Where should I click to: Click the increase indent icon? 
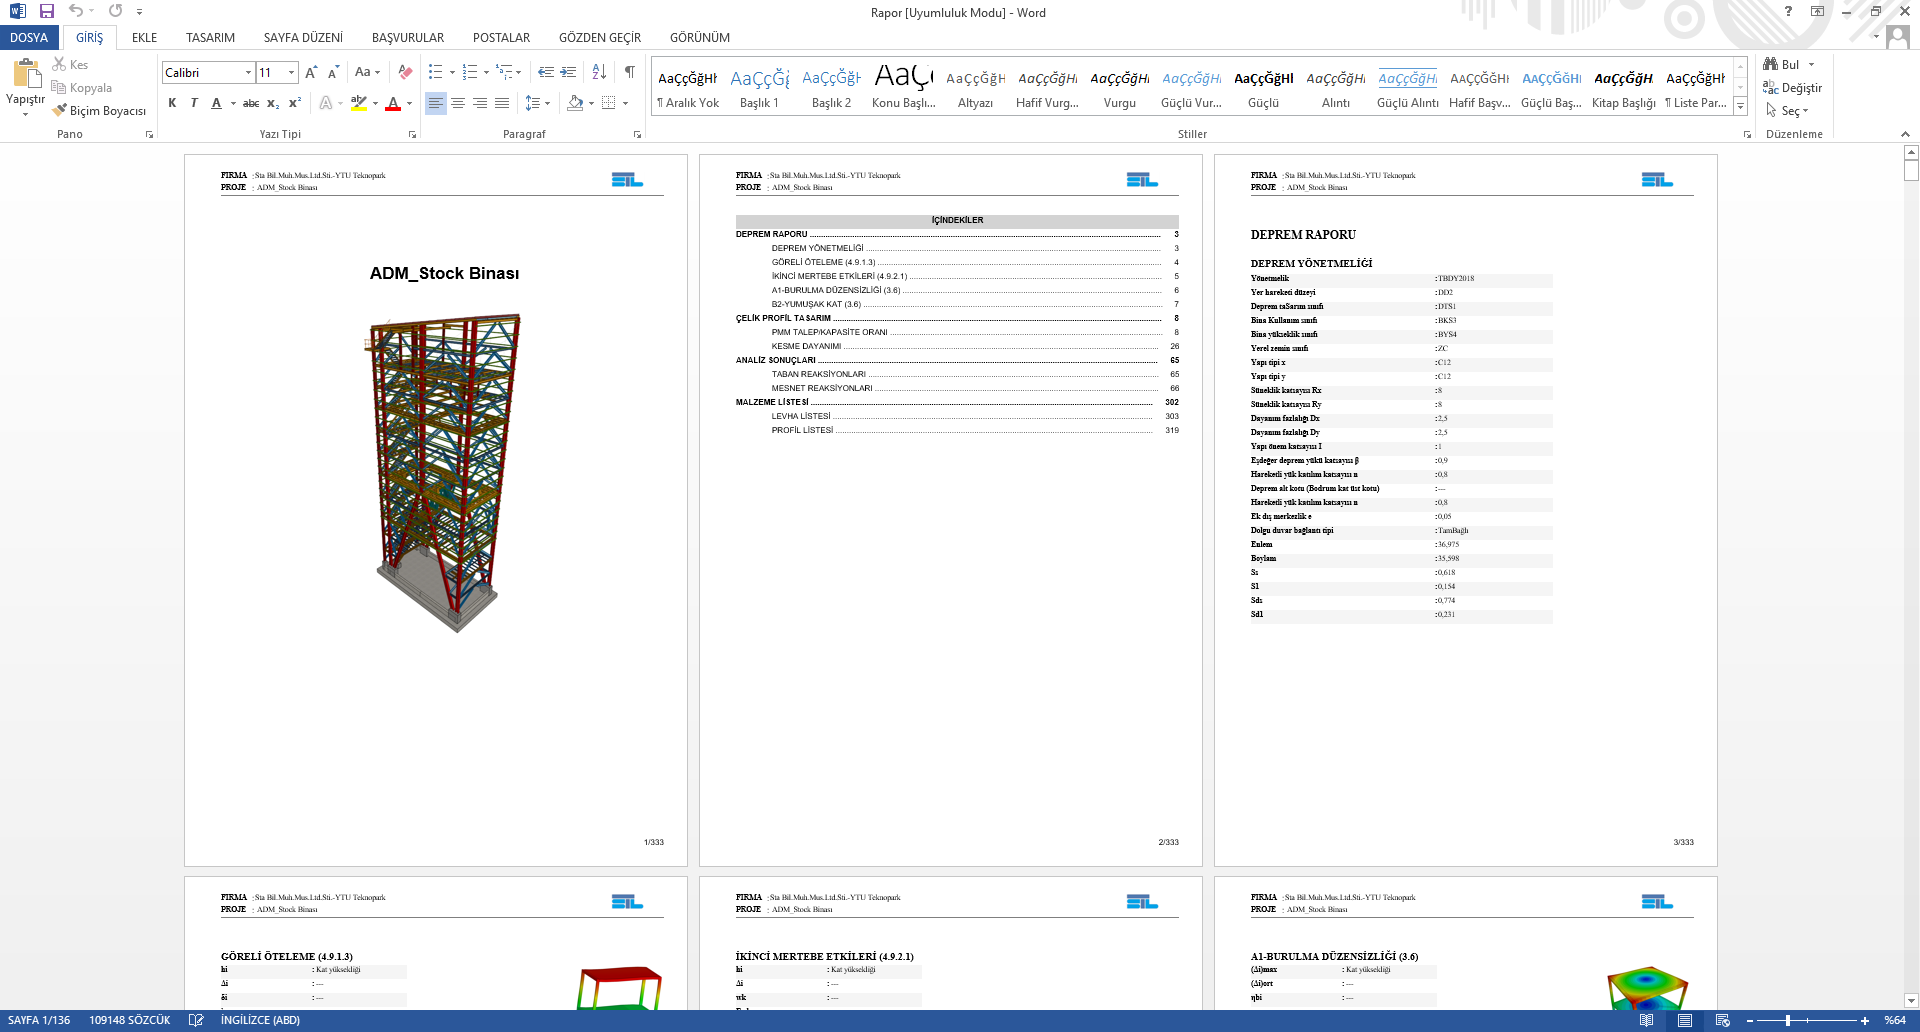click(568, 72)
